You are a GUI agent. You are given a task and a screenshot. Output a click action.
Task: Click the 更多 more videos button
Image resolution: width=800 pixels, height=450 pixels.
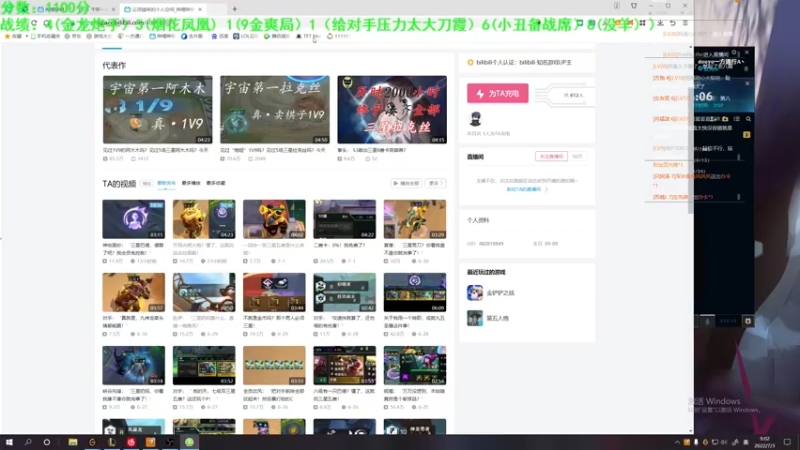point(435,183)
